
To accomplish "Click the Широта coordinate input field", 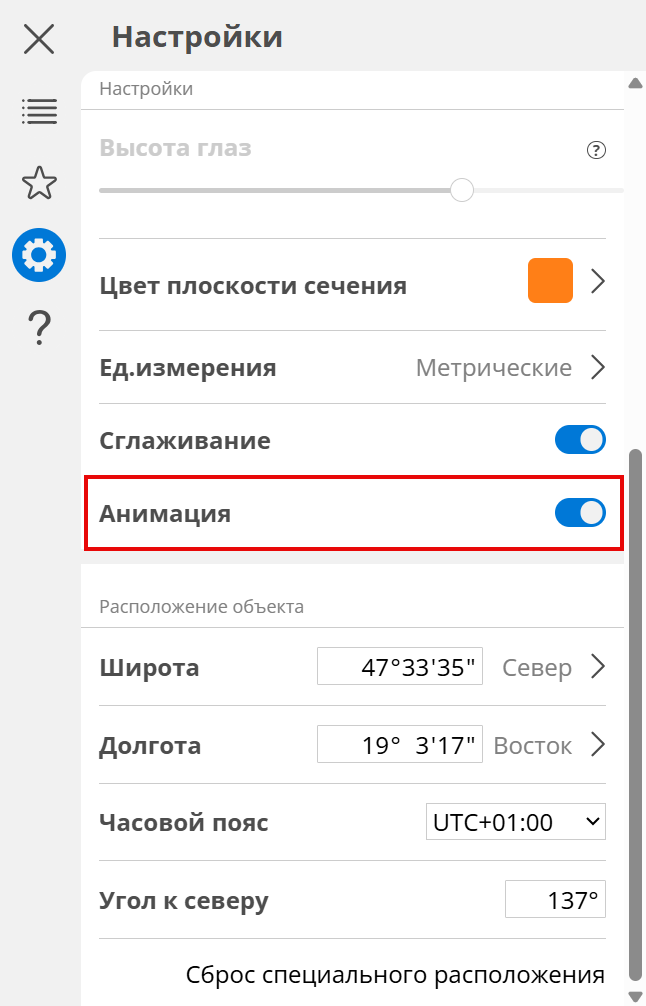I will coord(400,667).
